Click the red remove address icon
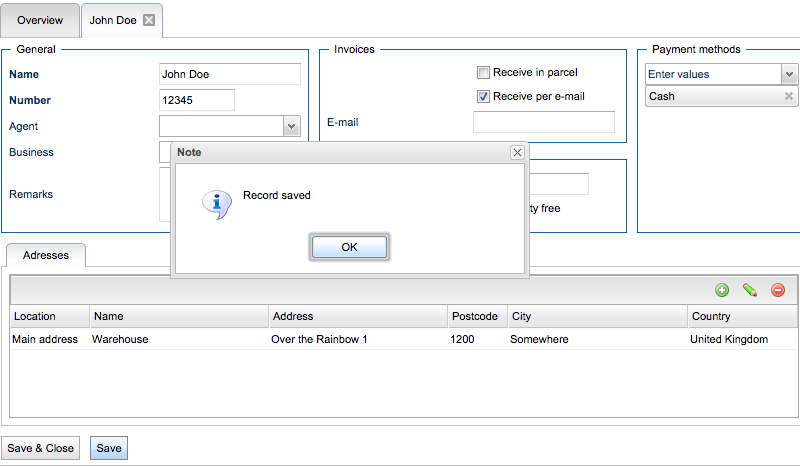The width and height of the screenshot is (800, 466). 778,290
